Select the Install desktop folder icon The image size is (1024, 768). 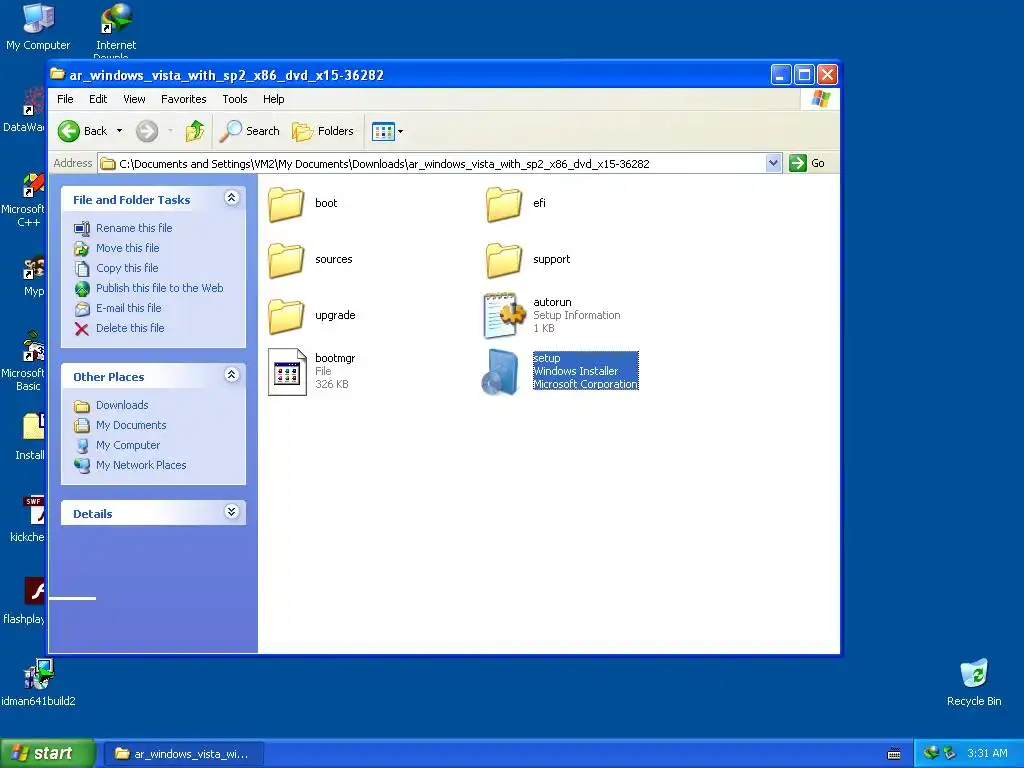pos(30,437)
